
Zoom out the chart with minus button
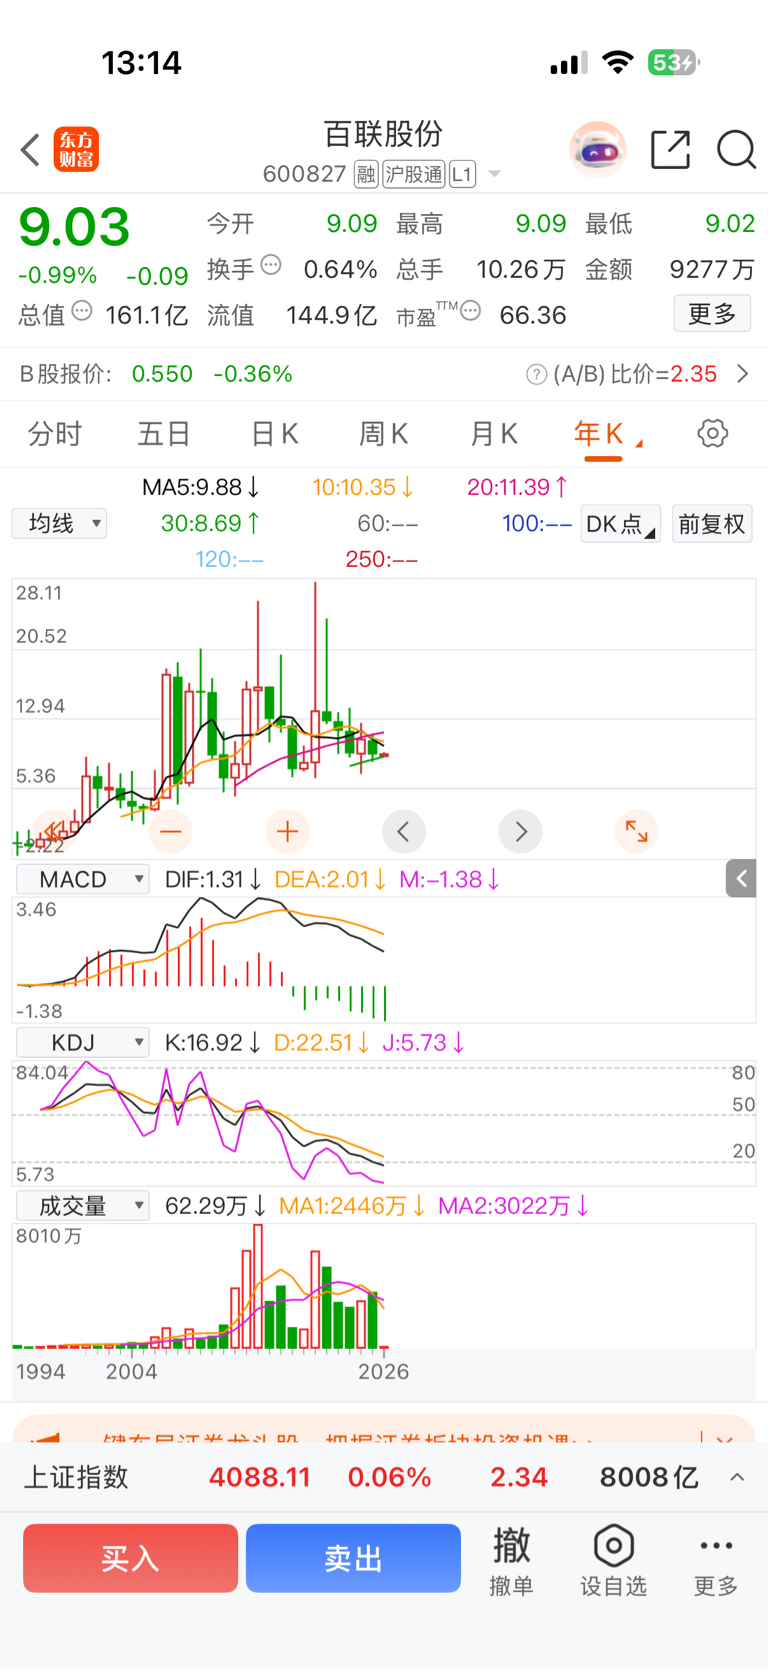coord(171,831)
